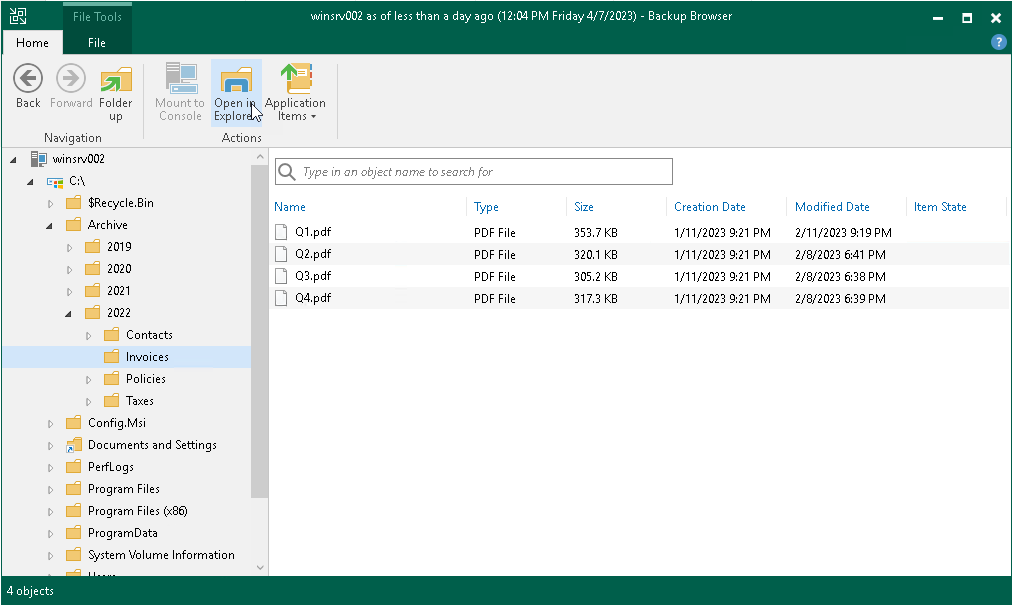Select the Folder up icon
The height and width of the screenshot is (605, 1012).
click(x=116, y=78)
